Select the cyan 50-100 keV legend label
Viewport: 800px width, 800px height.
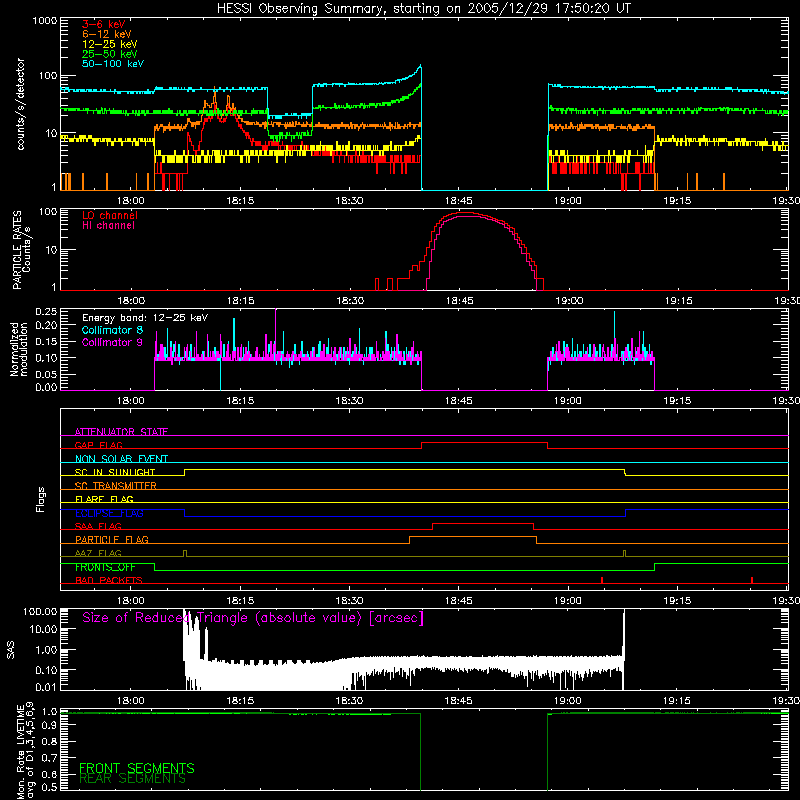tap(113, 64)
